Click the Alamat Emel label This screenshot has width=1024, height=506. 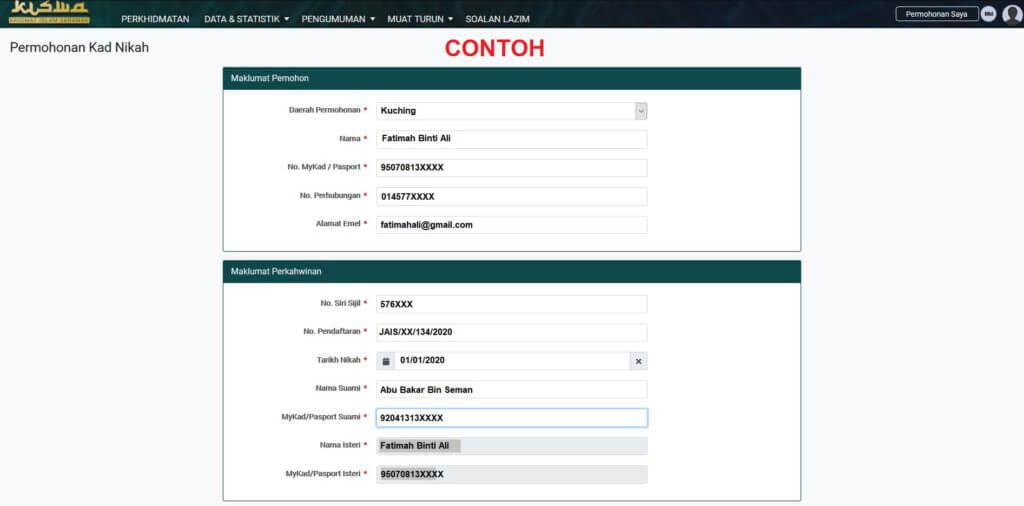(338, 224)
